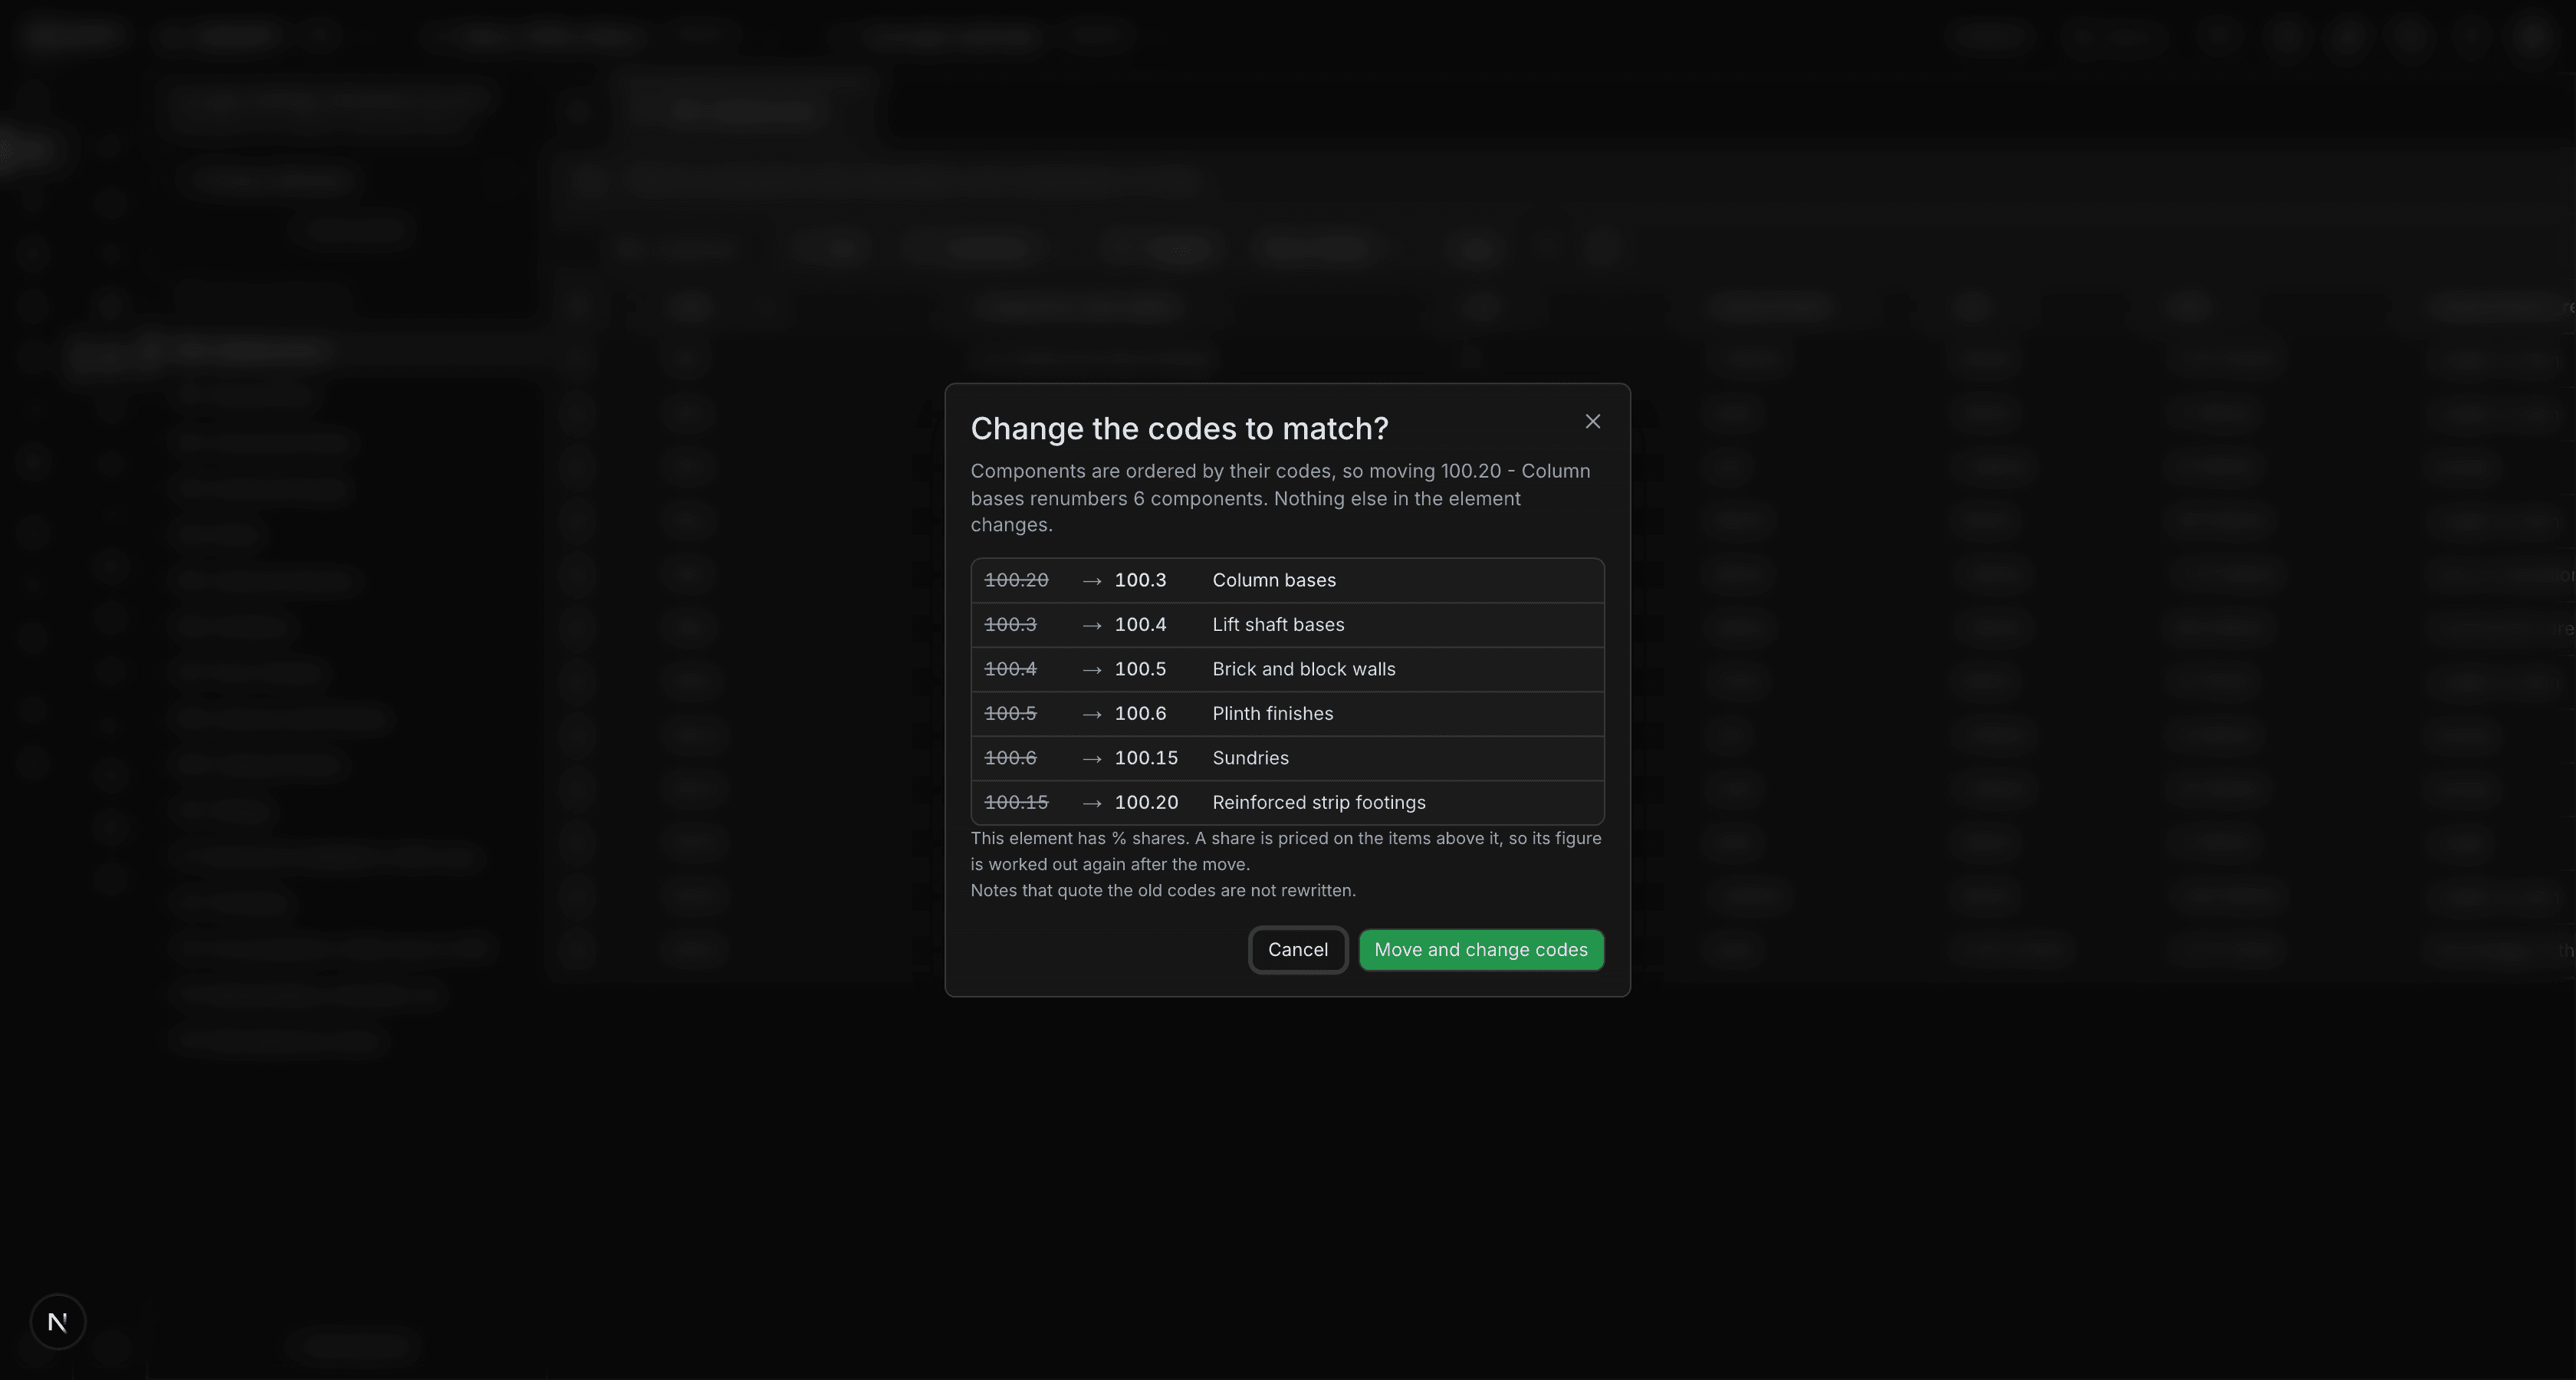Select the Sundries row text
This screenshot has height=1380, width=2576.
click(1250, 758)
